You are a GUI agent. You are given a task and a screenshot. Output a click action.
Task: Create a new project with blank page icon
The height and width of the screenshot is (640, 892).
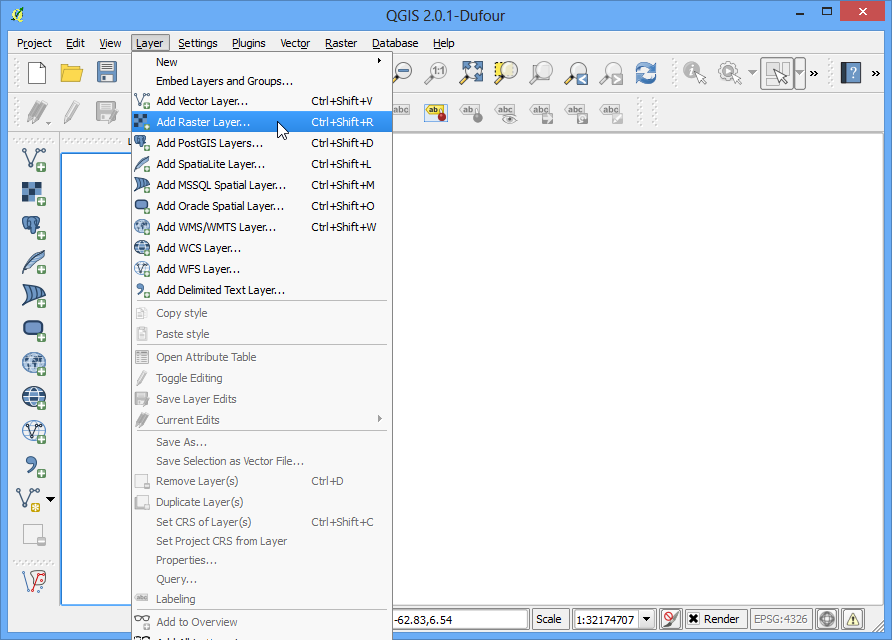tap(37, 73)
